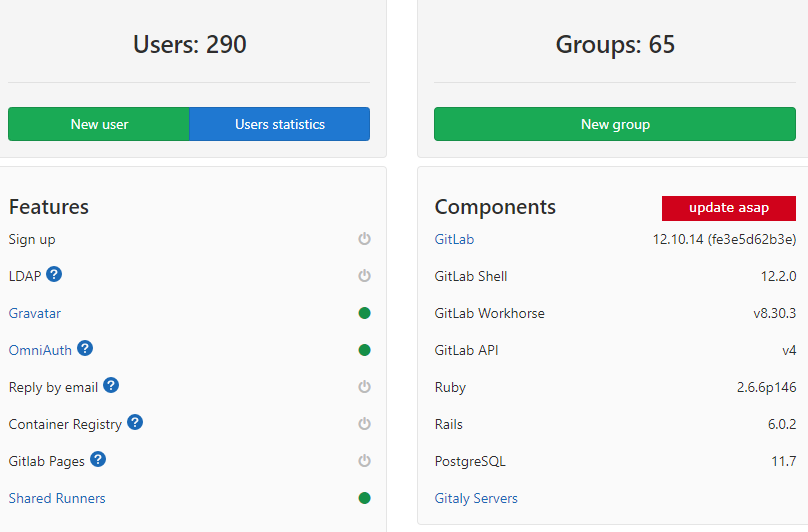
Task: Click GitLab version 12.10.14 (fe3e5d62b3e)
Action: tap(725, 239)
